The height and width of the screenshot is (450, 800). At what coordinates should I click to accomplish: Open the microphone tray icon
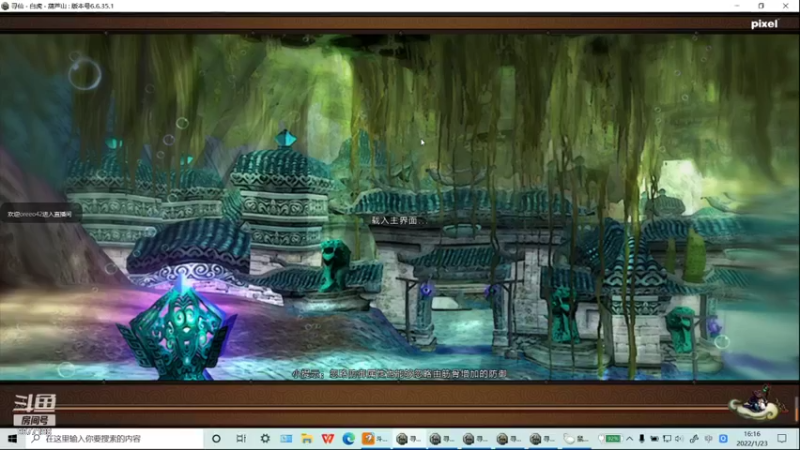(641, 439)
